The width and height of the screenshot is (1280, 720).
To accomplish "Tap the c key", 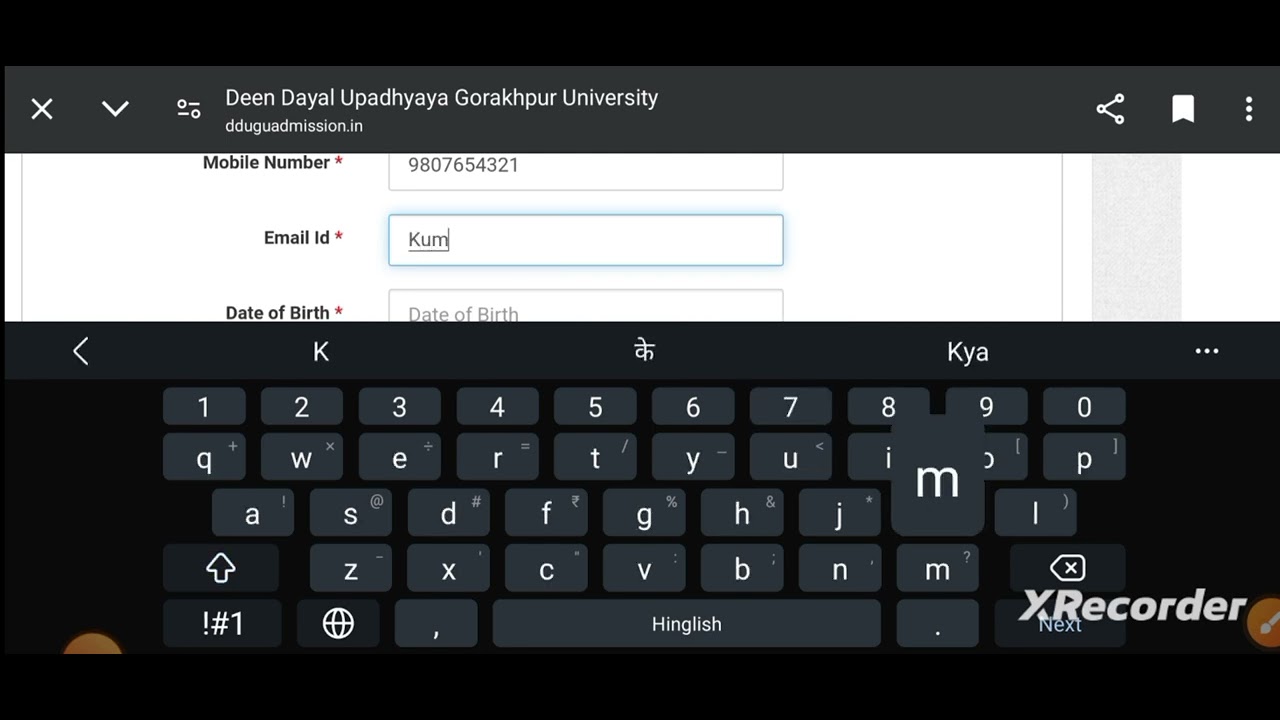I will pyautogui.click(x=546, y=569).
